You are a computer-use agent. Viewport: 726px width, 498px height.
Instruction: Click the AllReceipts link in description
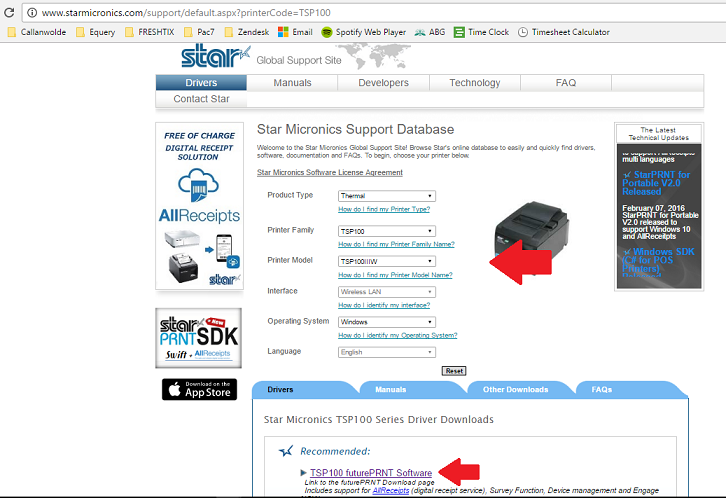pos(391,490)
